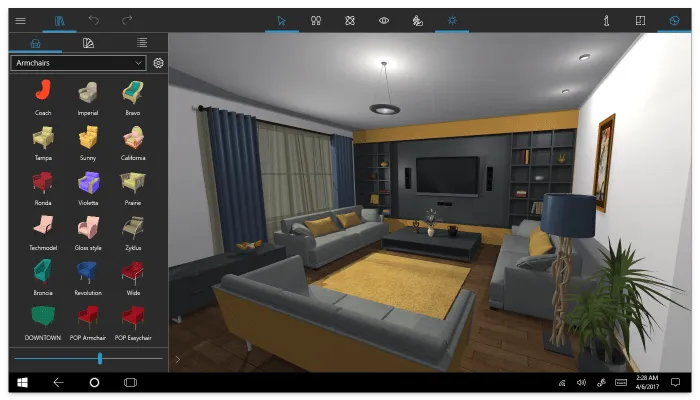Undo the last action
The image size is (700, 400).
tap(94, 20)
